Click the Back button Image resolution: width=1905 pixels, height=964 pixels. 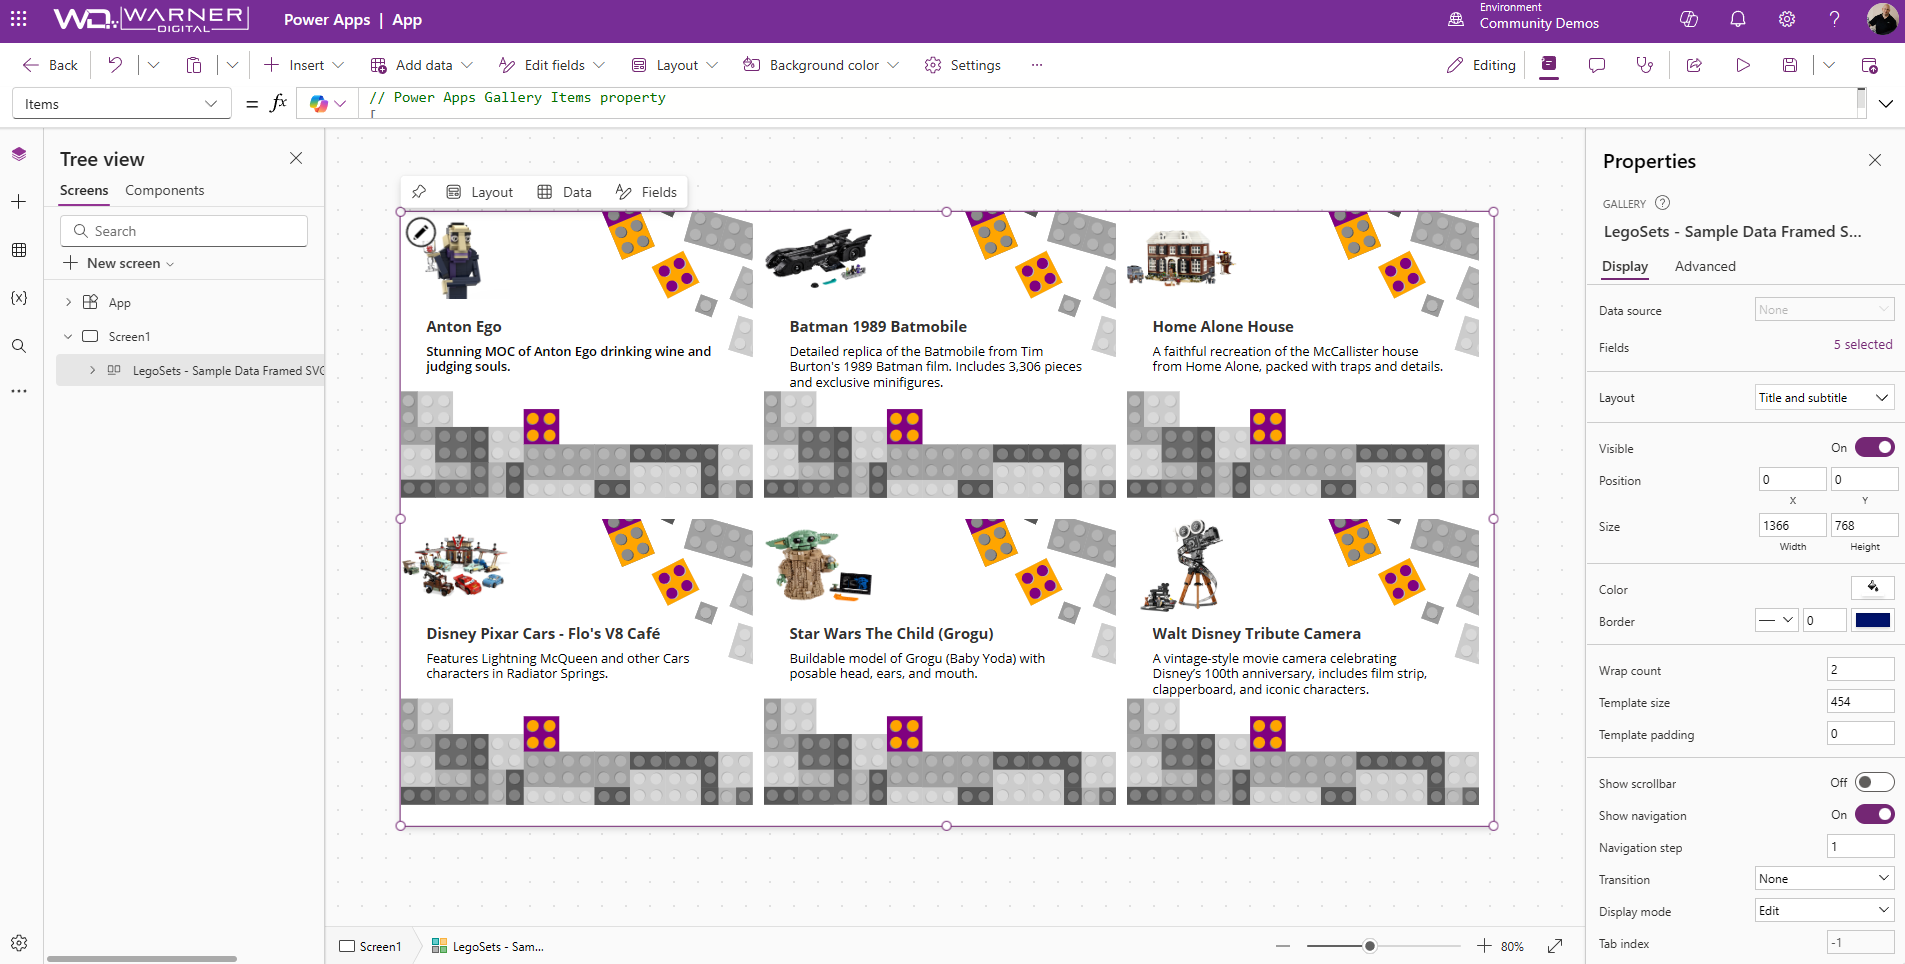50,65
